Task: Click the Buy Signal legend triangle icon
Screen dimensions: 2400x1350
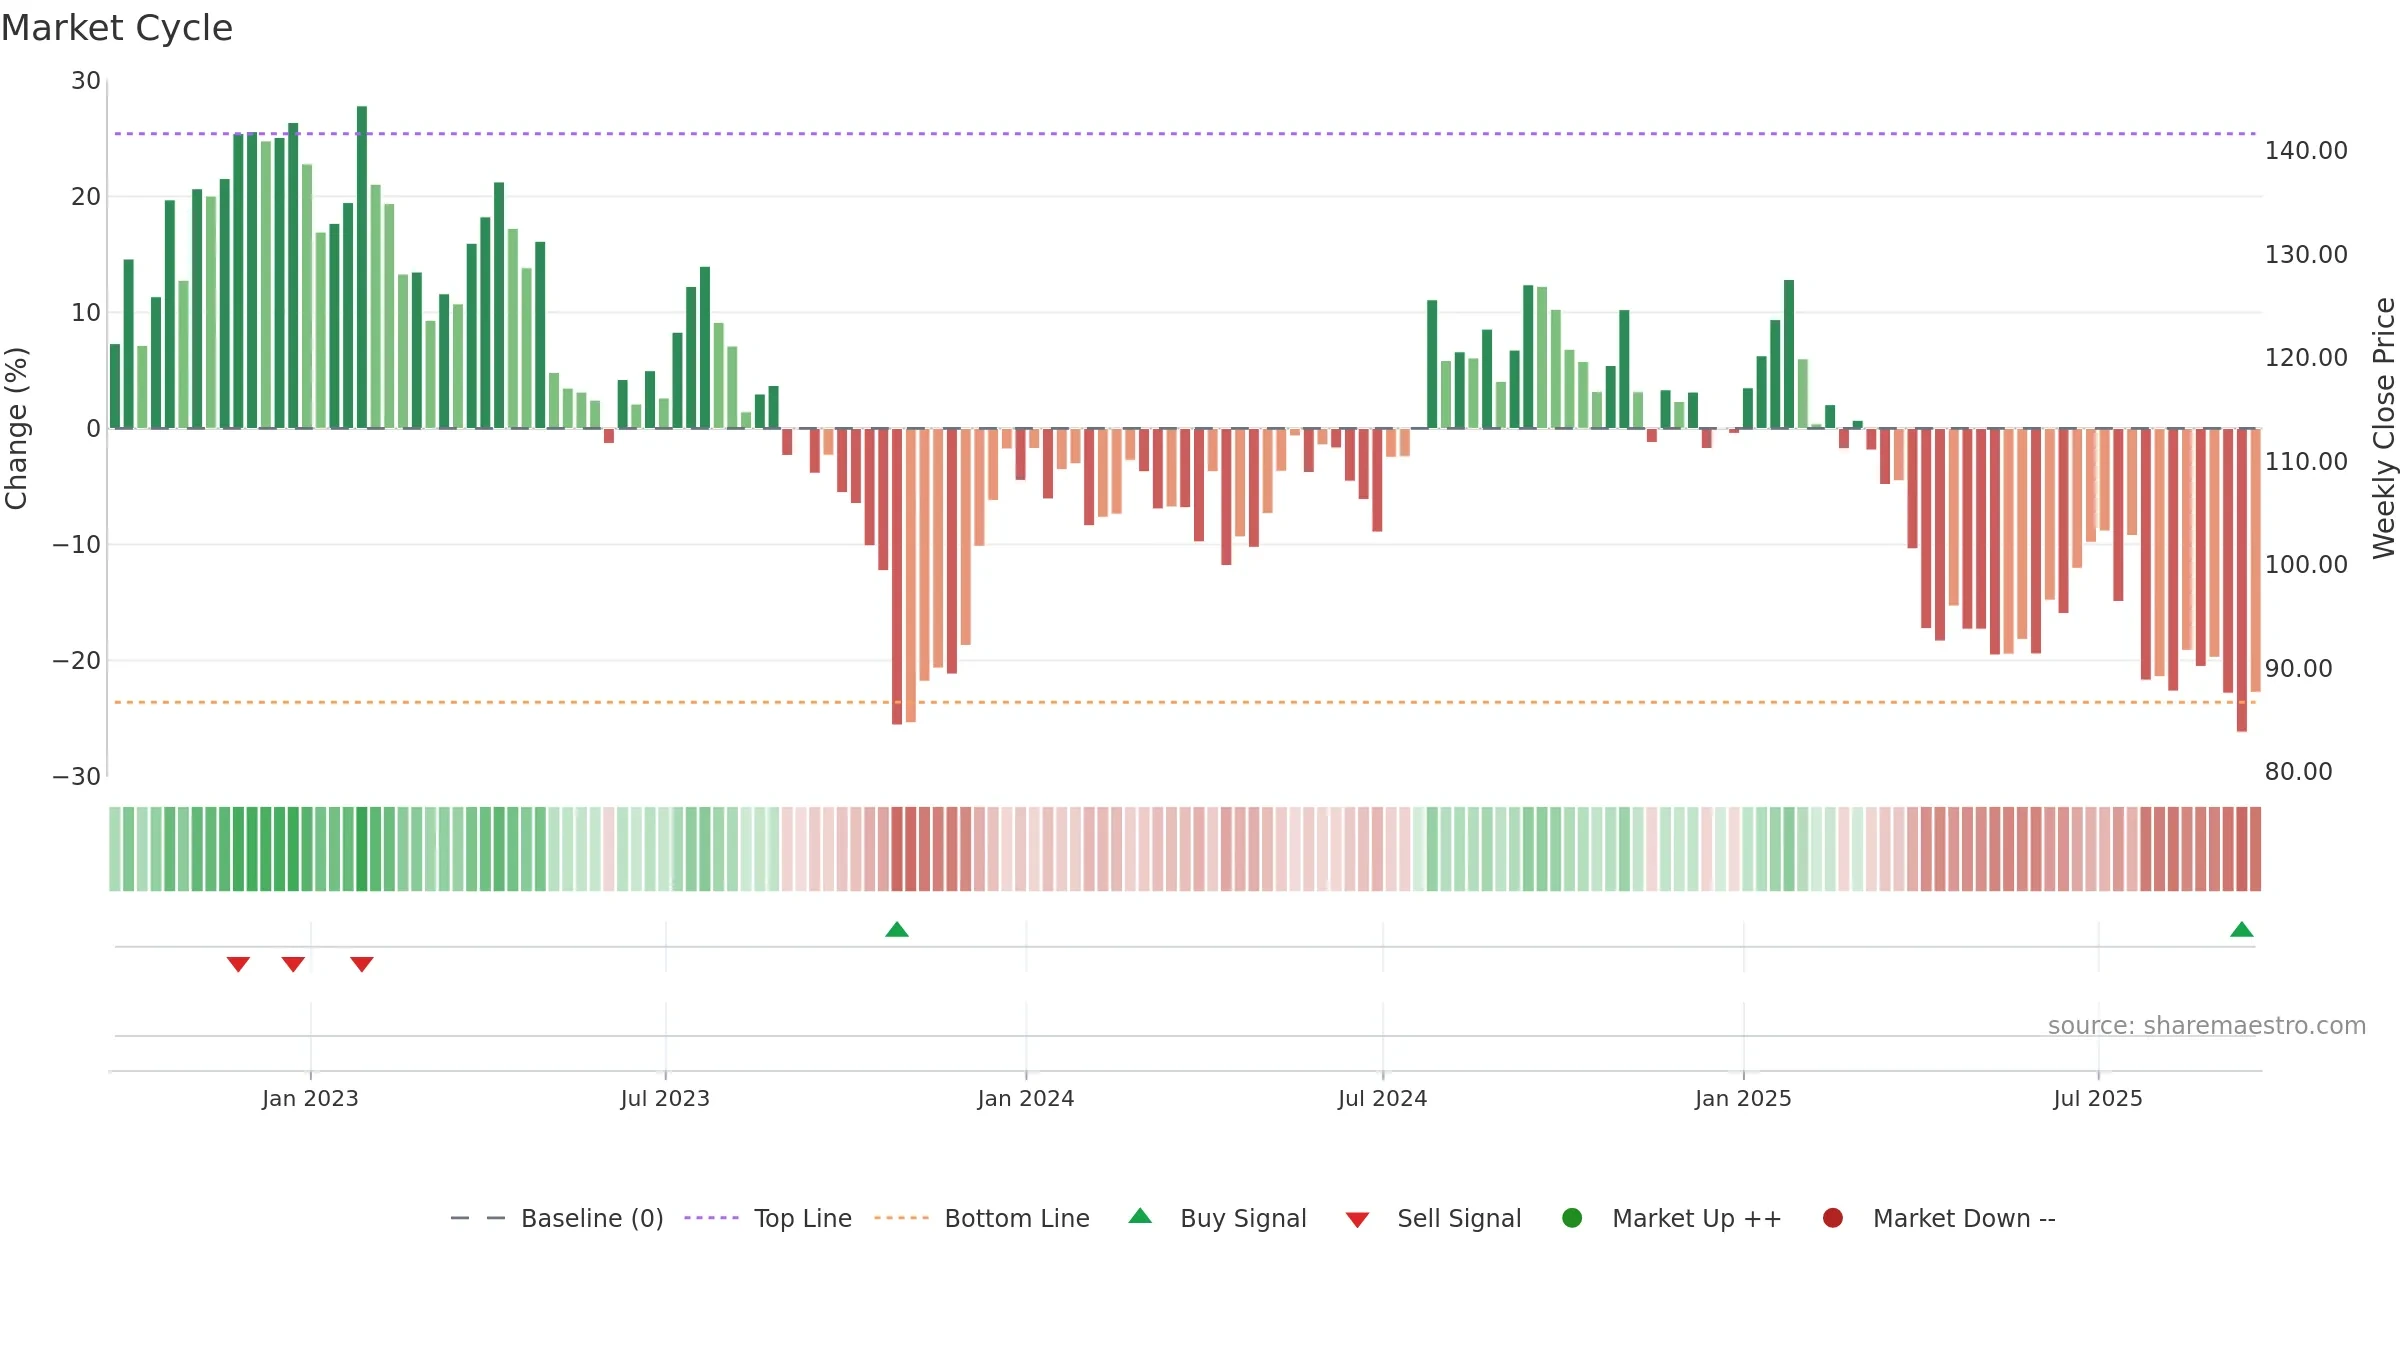Action: 1140,1216
